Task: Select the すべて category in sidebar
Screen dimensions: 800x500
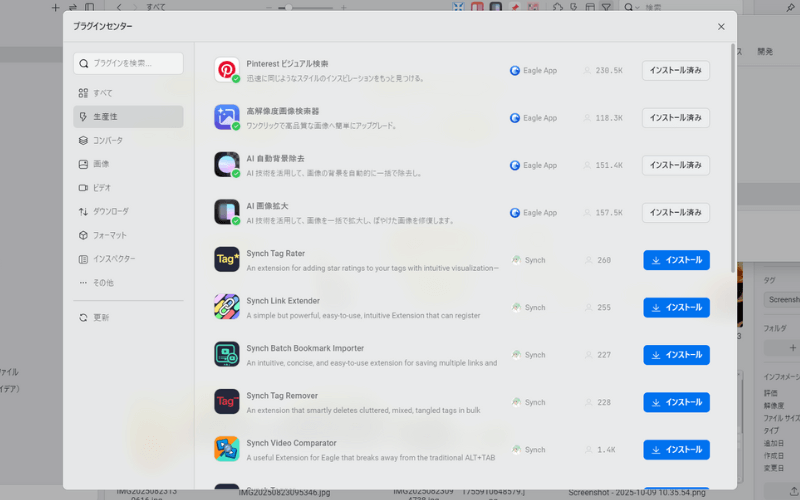Action: tap(103, 93)
